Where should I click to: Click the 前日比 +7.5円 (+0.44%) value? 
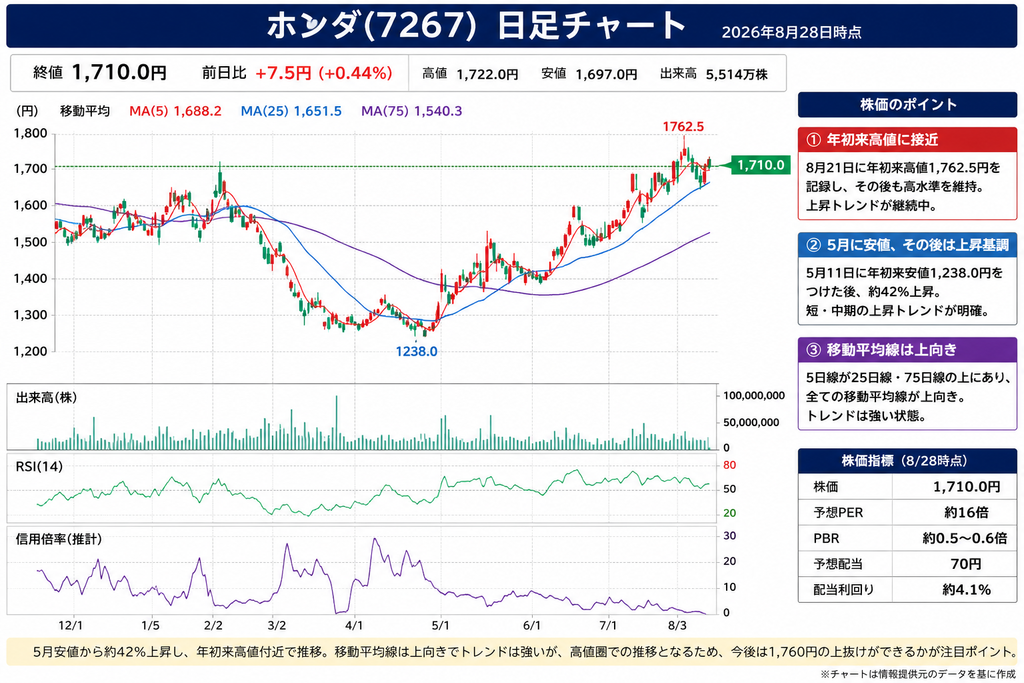297,72
